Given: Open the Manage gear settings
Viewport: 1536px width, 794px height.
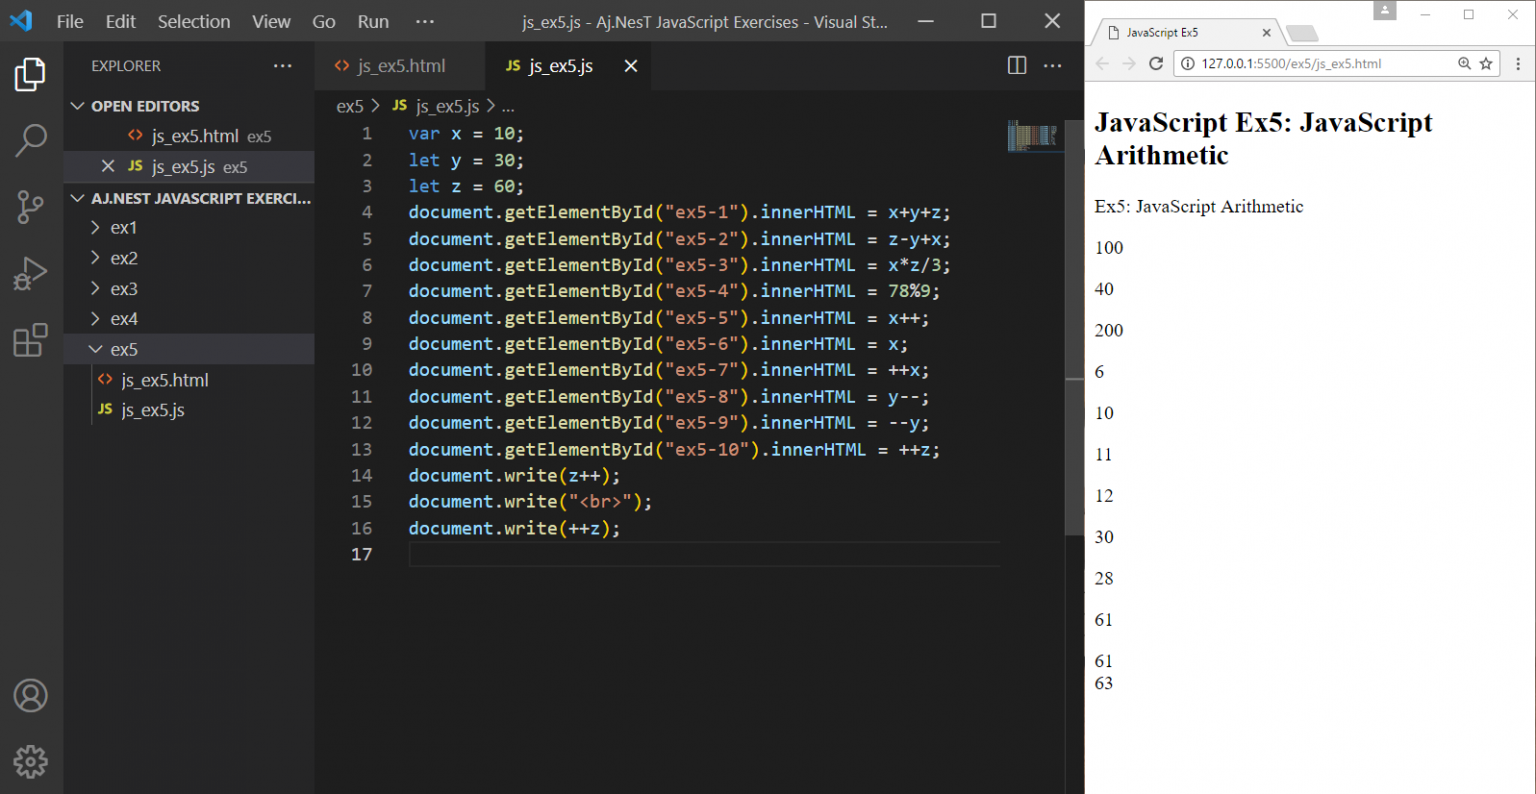Looking at the screenshot, I should tap(30, 761).
